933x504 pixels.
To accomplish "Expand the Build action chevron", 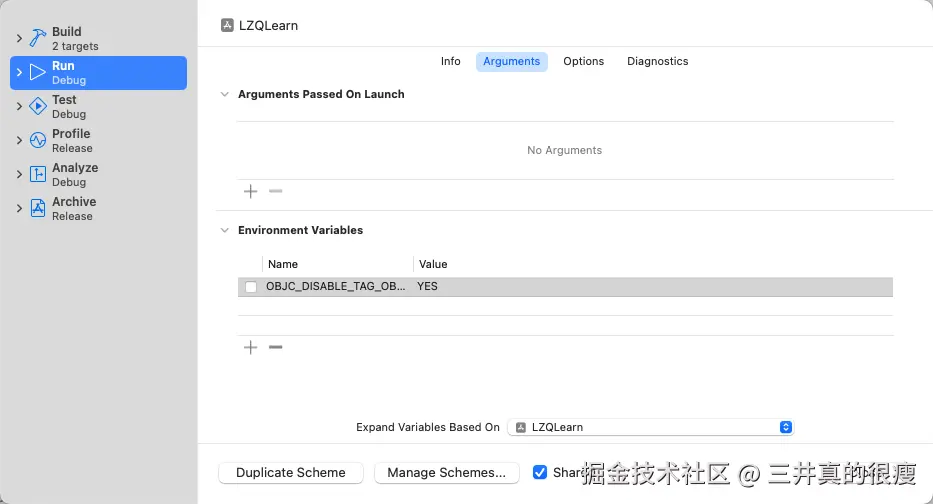I will click(x=19, y=39).
